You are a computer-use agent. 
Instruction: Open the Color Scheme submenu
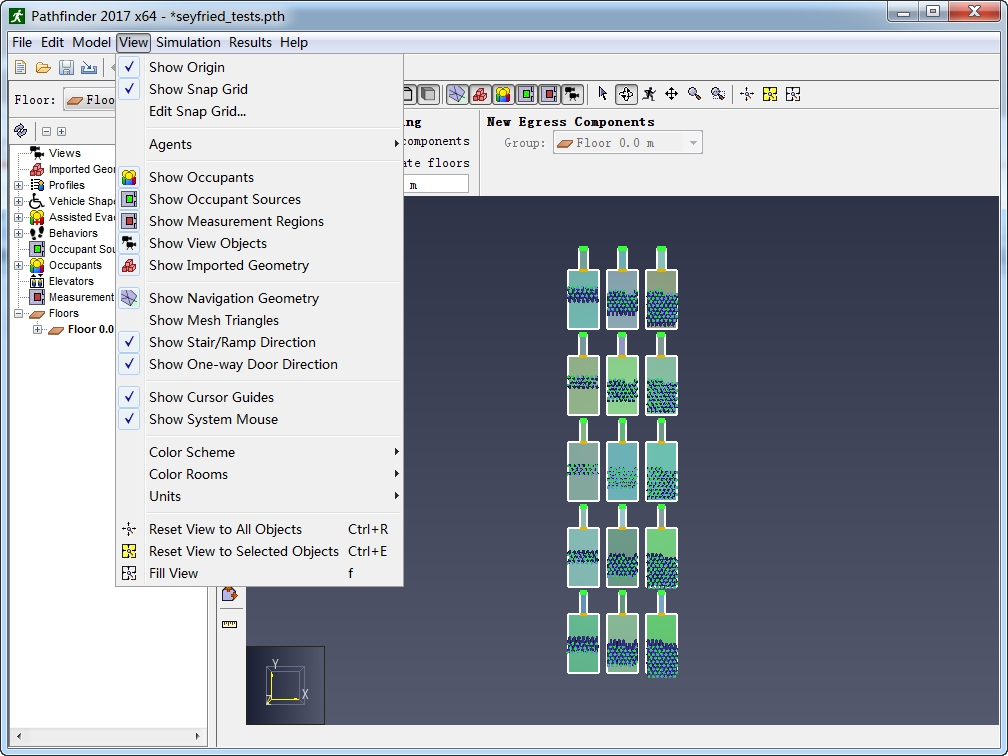tap(260, 453)
